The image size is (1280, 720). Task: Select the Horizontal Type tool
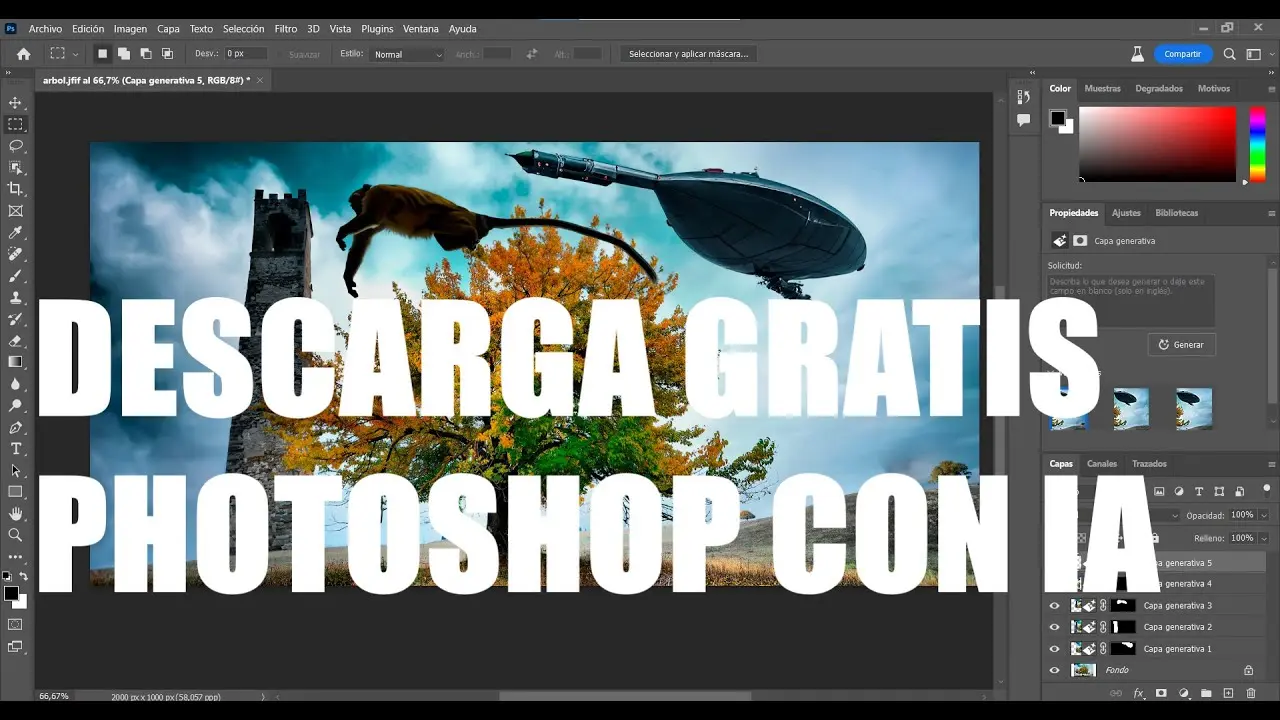click(x=15, y=449)
